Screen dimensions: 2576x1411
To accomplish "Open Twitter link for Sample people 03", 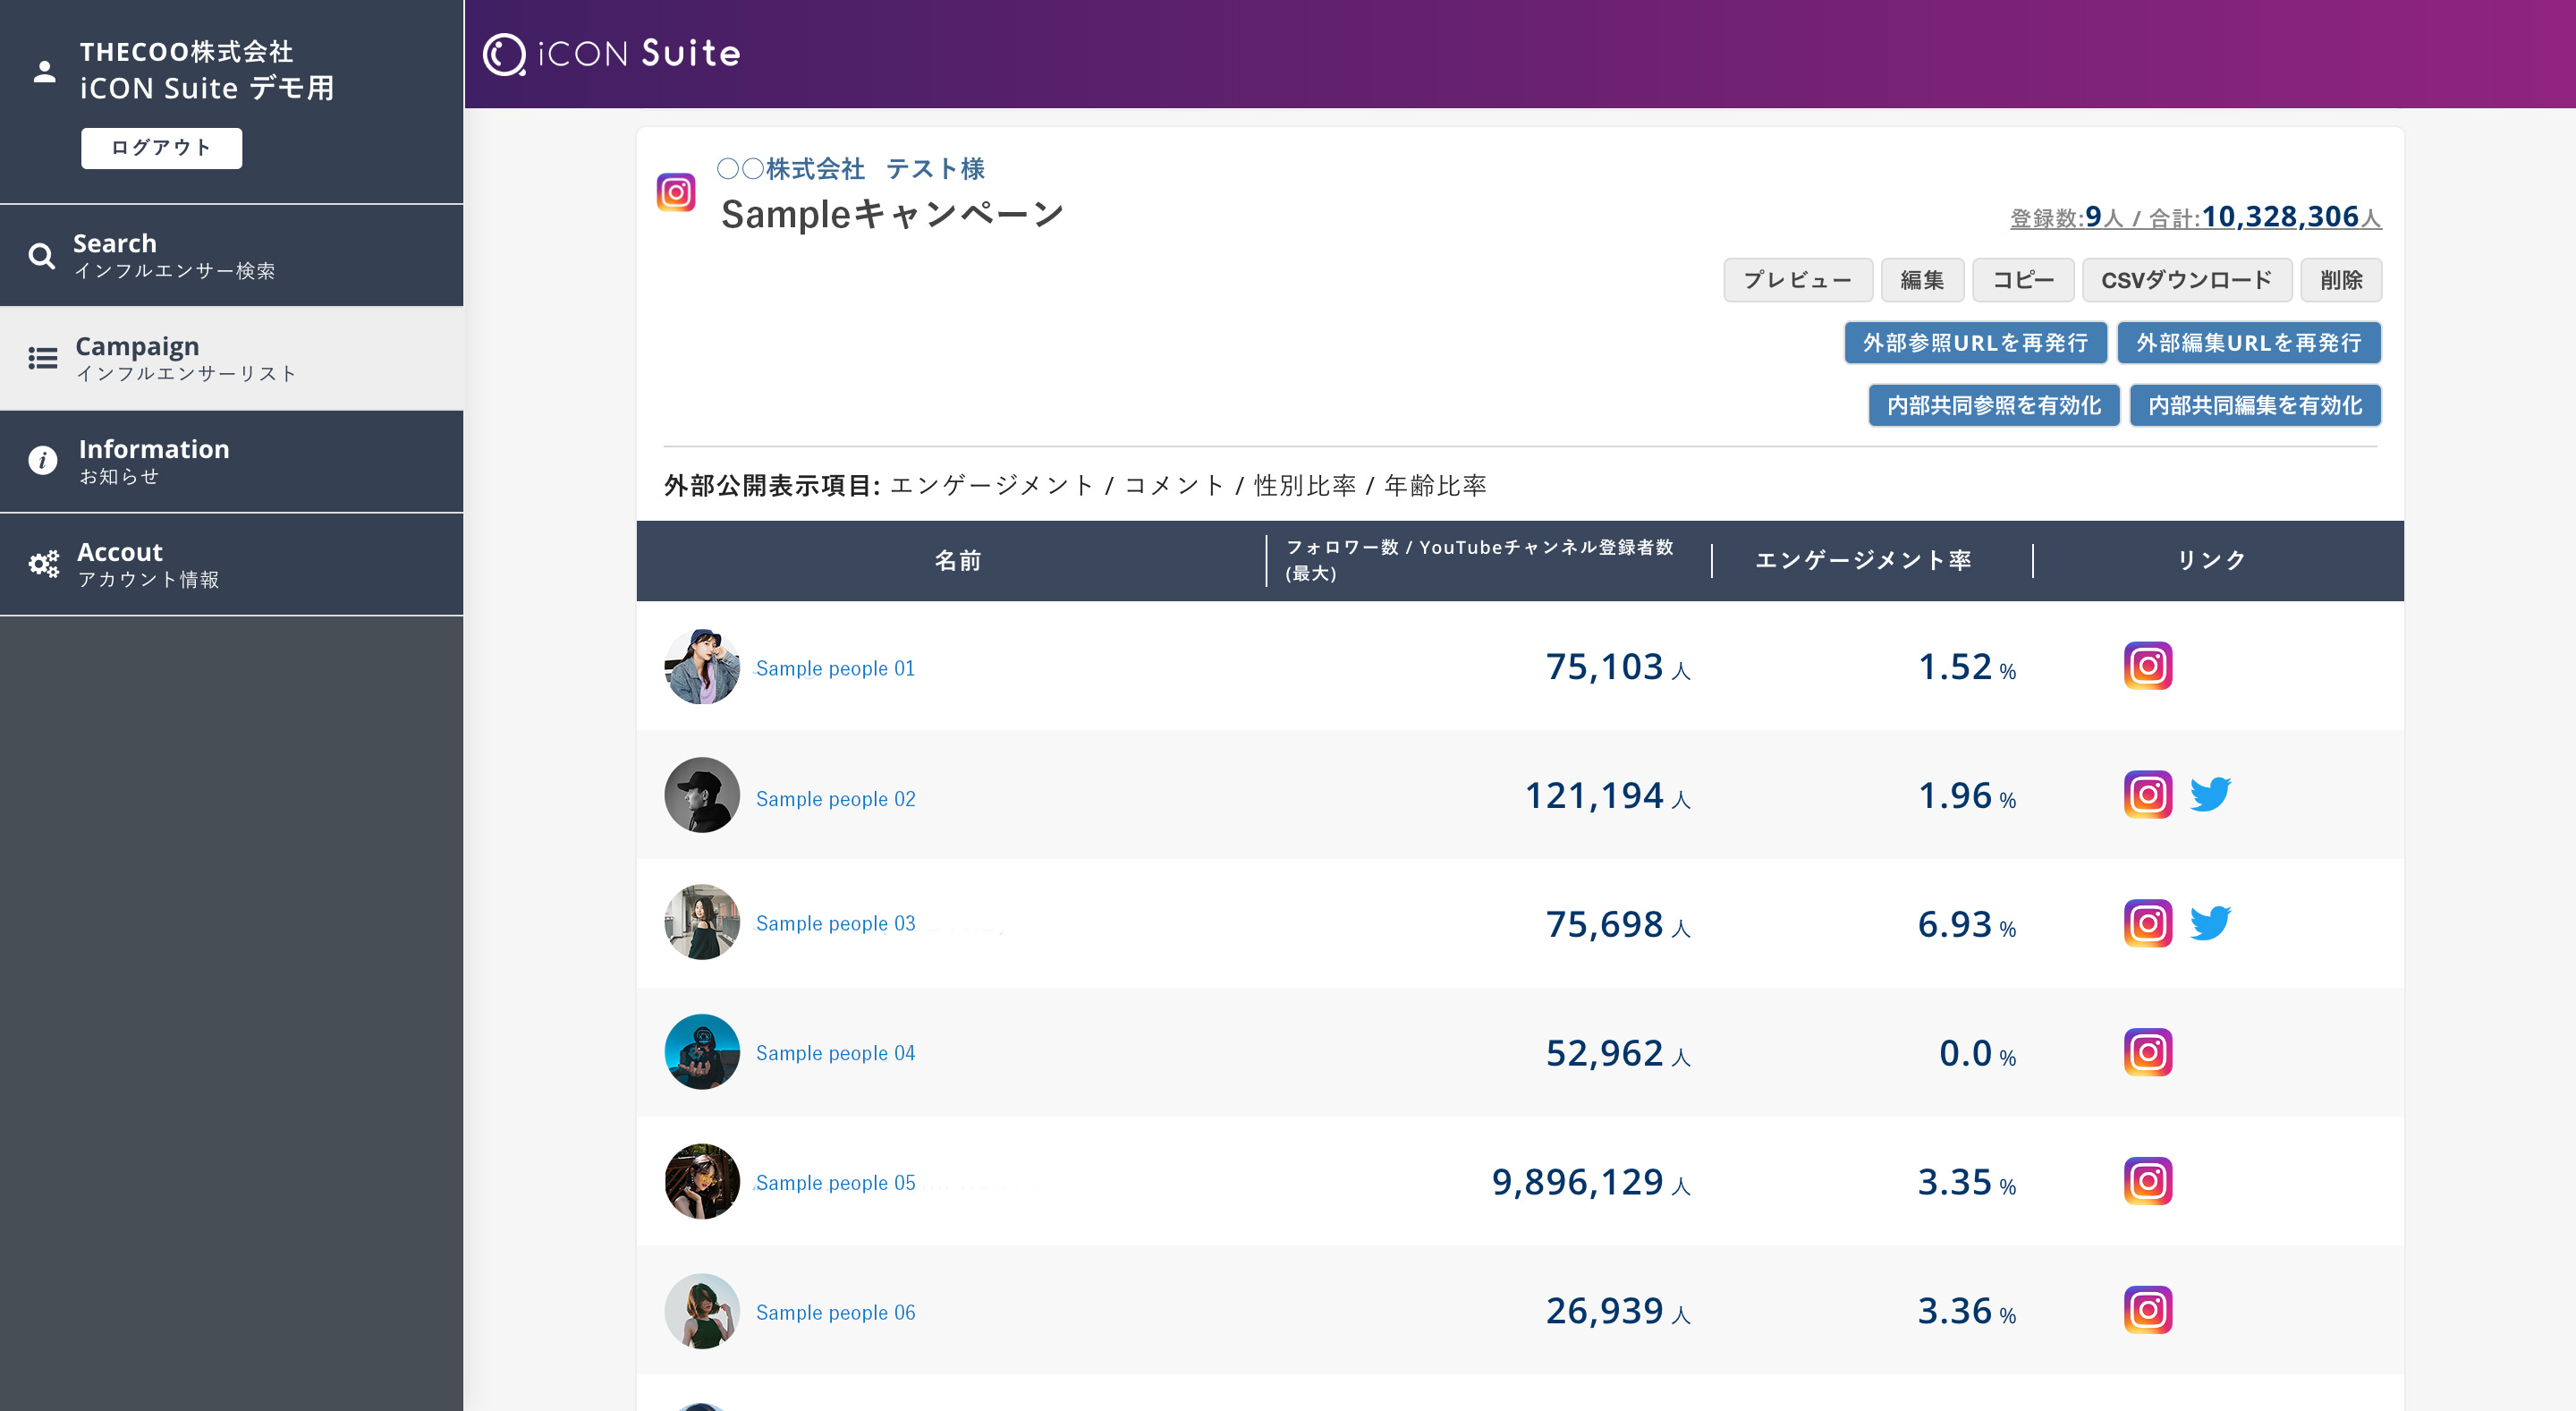I will [2209, 923].
